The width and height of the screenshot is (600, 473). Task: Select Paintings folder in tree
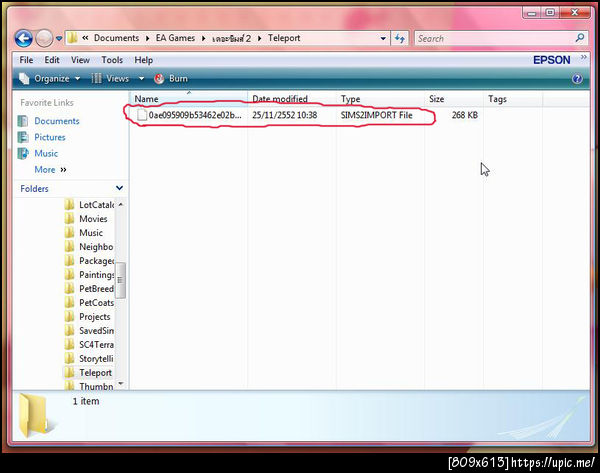point(96,275)
